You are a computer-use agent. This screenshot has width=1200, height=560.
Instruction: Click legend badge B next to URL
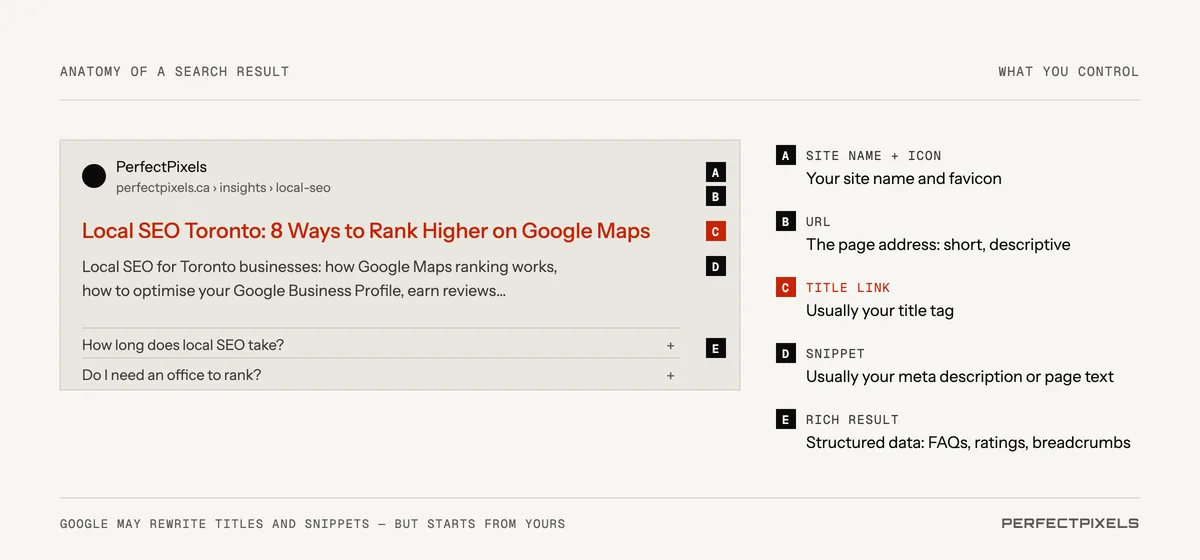(786, 221)
